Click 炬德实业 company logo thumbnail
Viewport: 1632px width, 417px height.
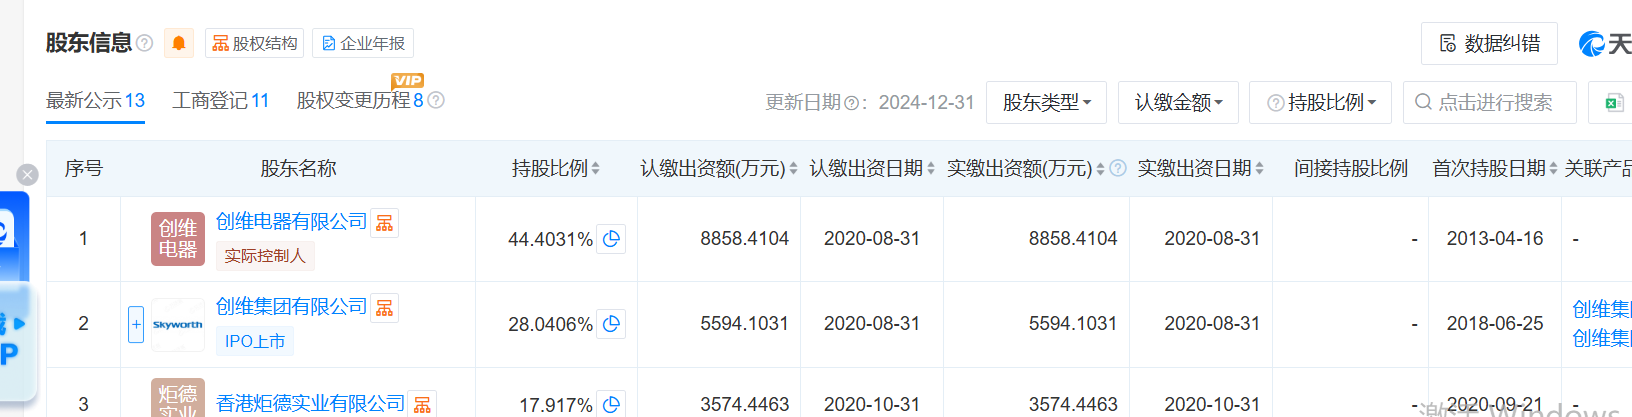click(x=178, y=398)
